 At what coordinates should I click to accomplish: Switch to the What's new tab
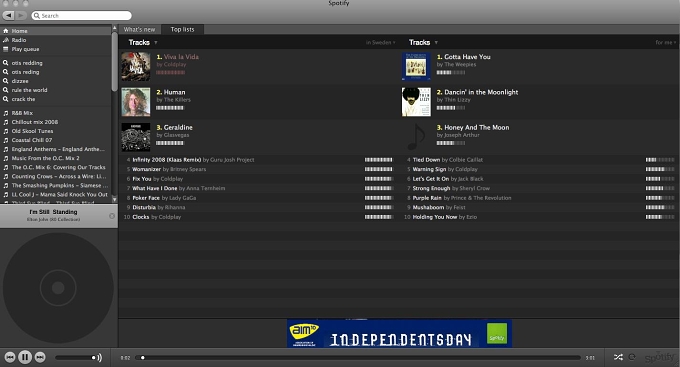[x=139, y=29]
